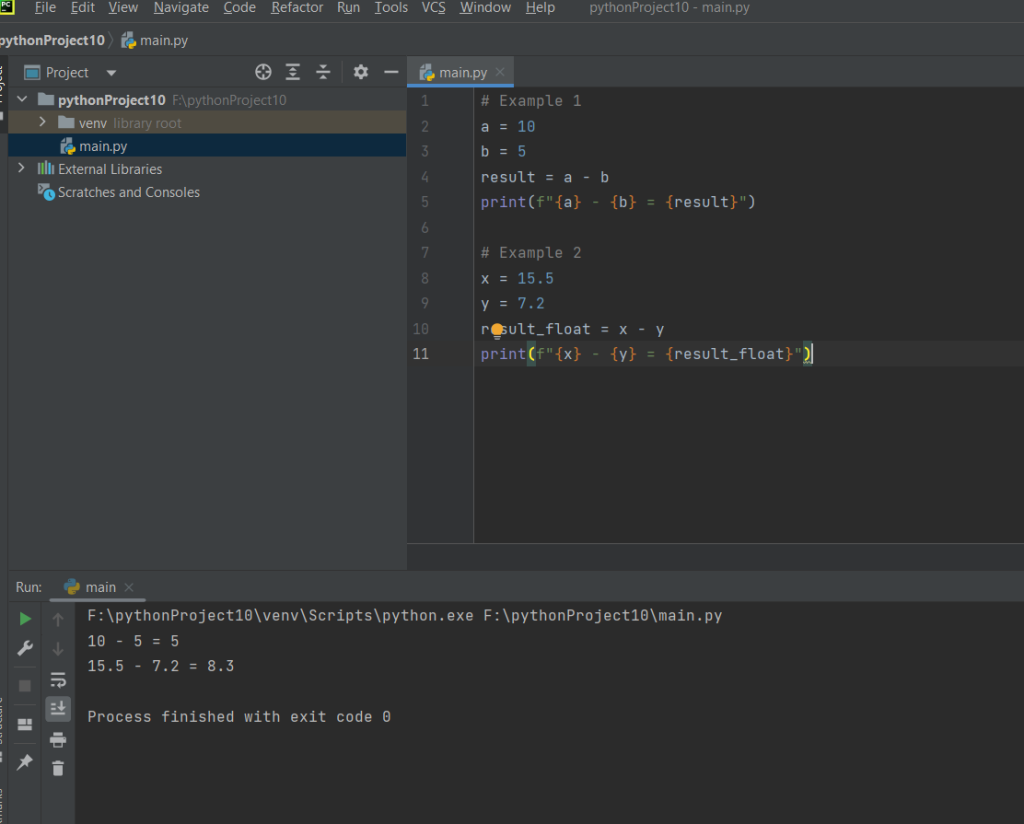Click the locate target crosshair icon
The image size is (1024, 824).
tap(263, 72)
